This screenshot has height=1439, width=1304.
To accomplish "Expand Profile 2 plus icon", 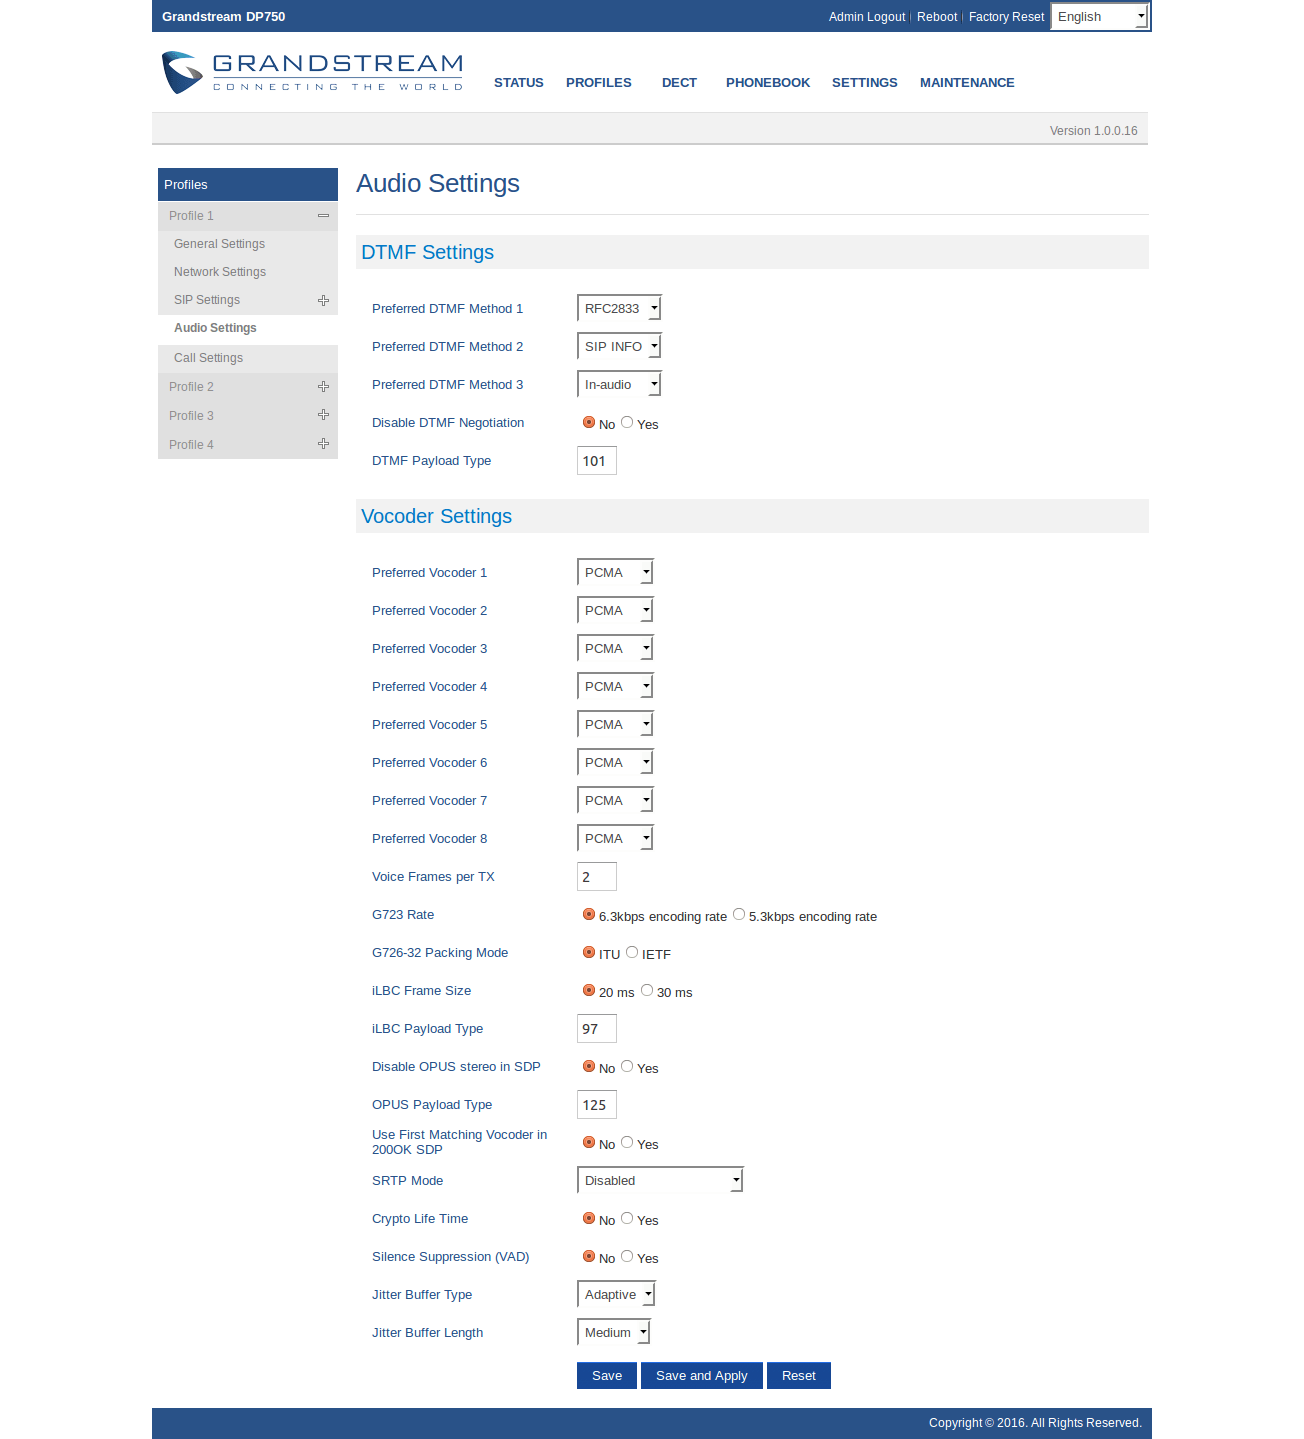I will coord(323,387).
